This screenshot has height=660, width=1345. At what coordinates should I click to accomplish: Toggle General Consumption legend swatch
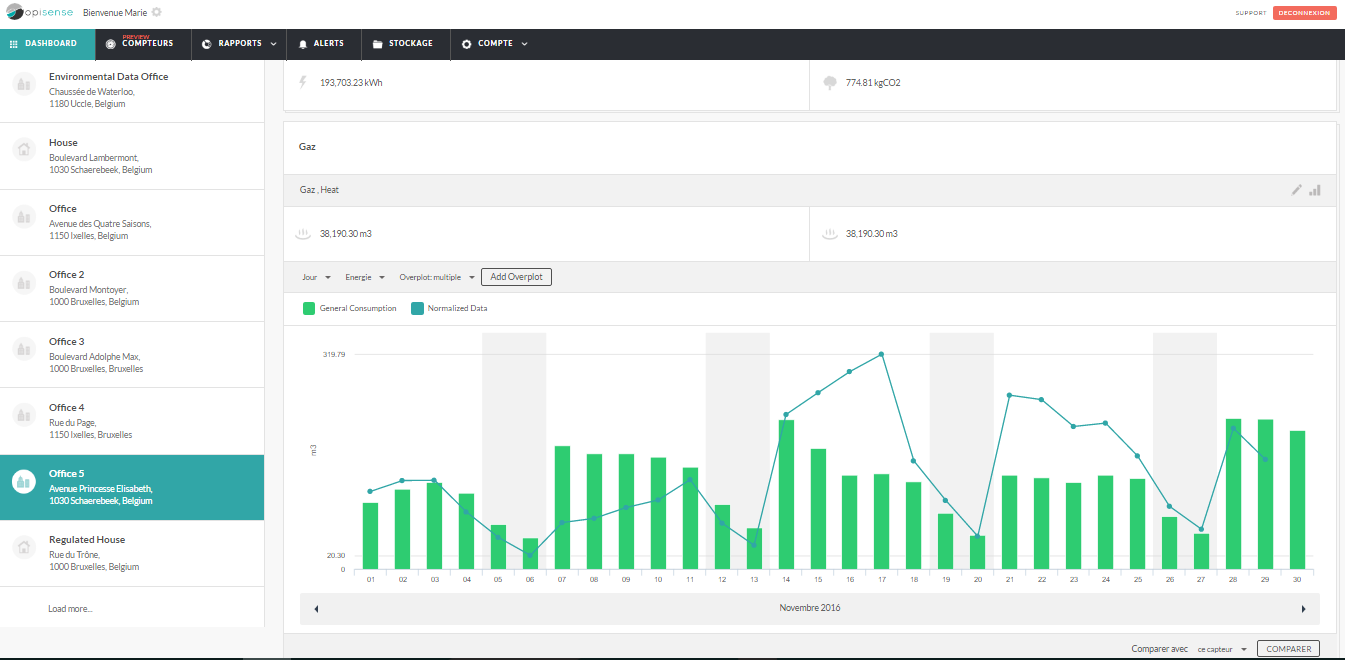(x=309, y=308)
